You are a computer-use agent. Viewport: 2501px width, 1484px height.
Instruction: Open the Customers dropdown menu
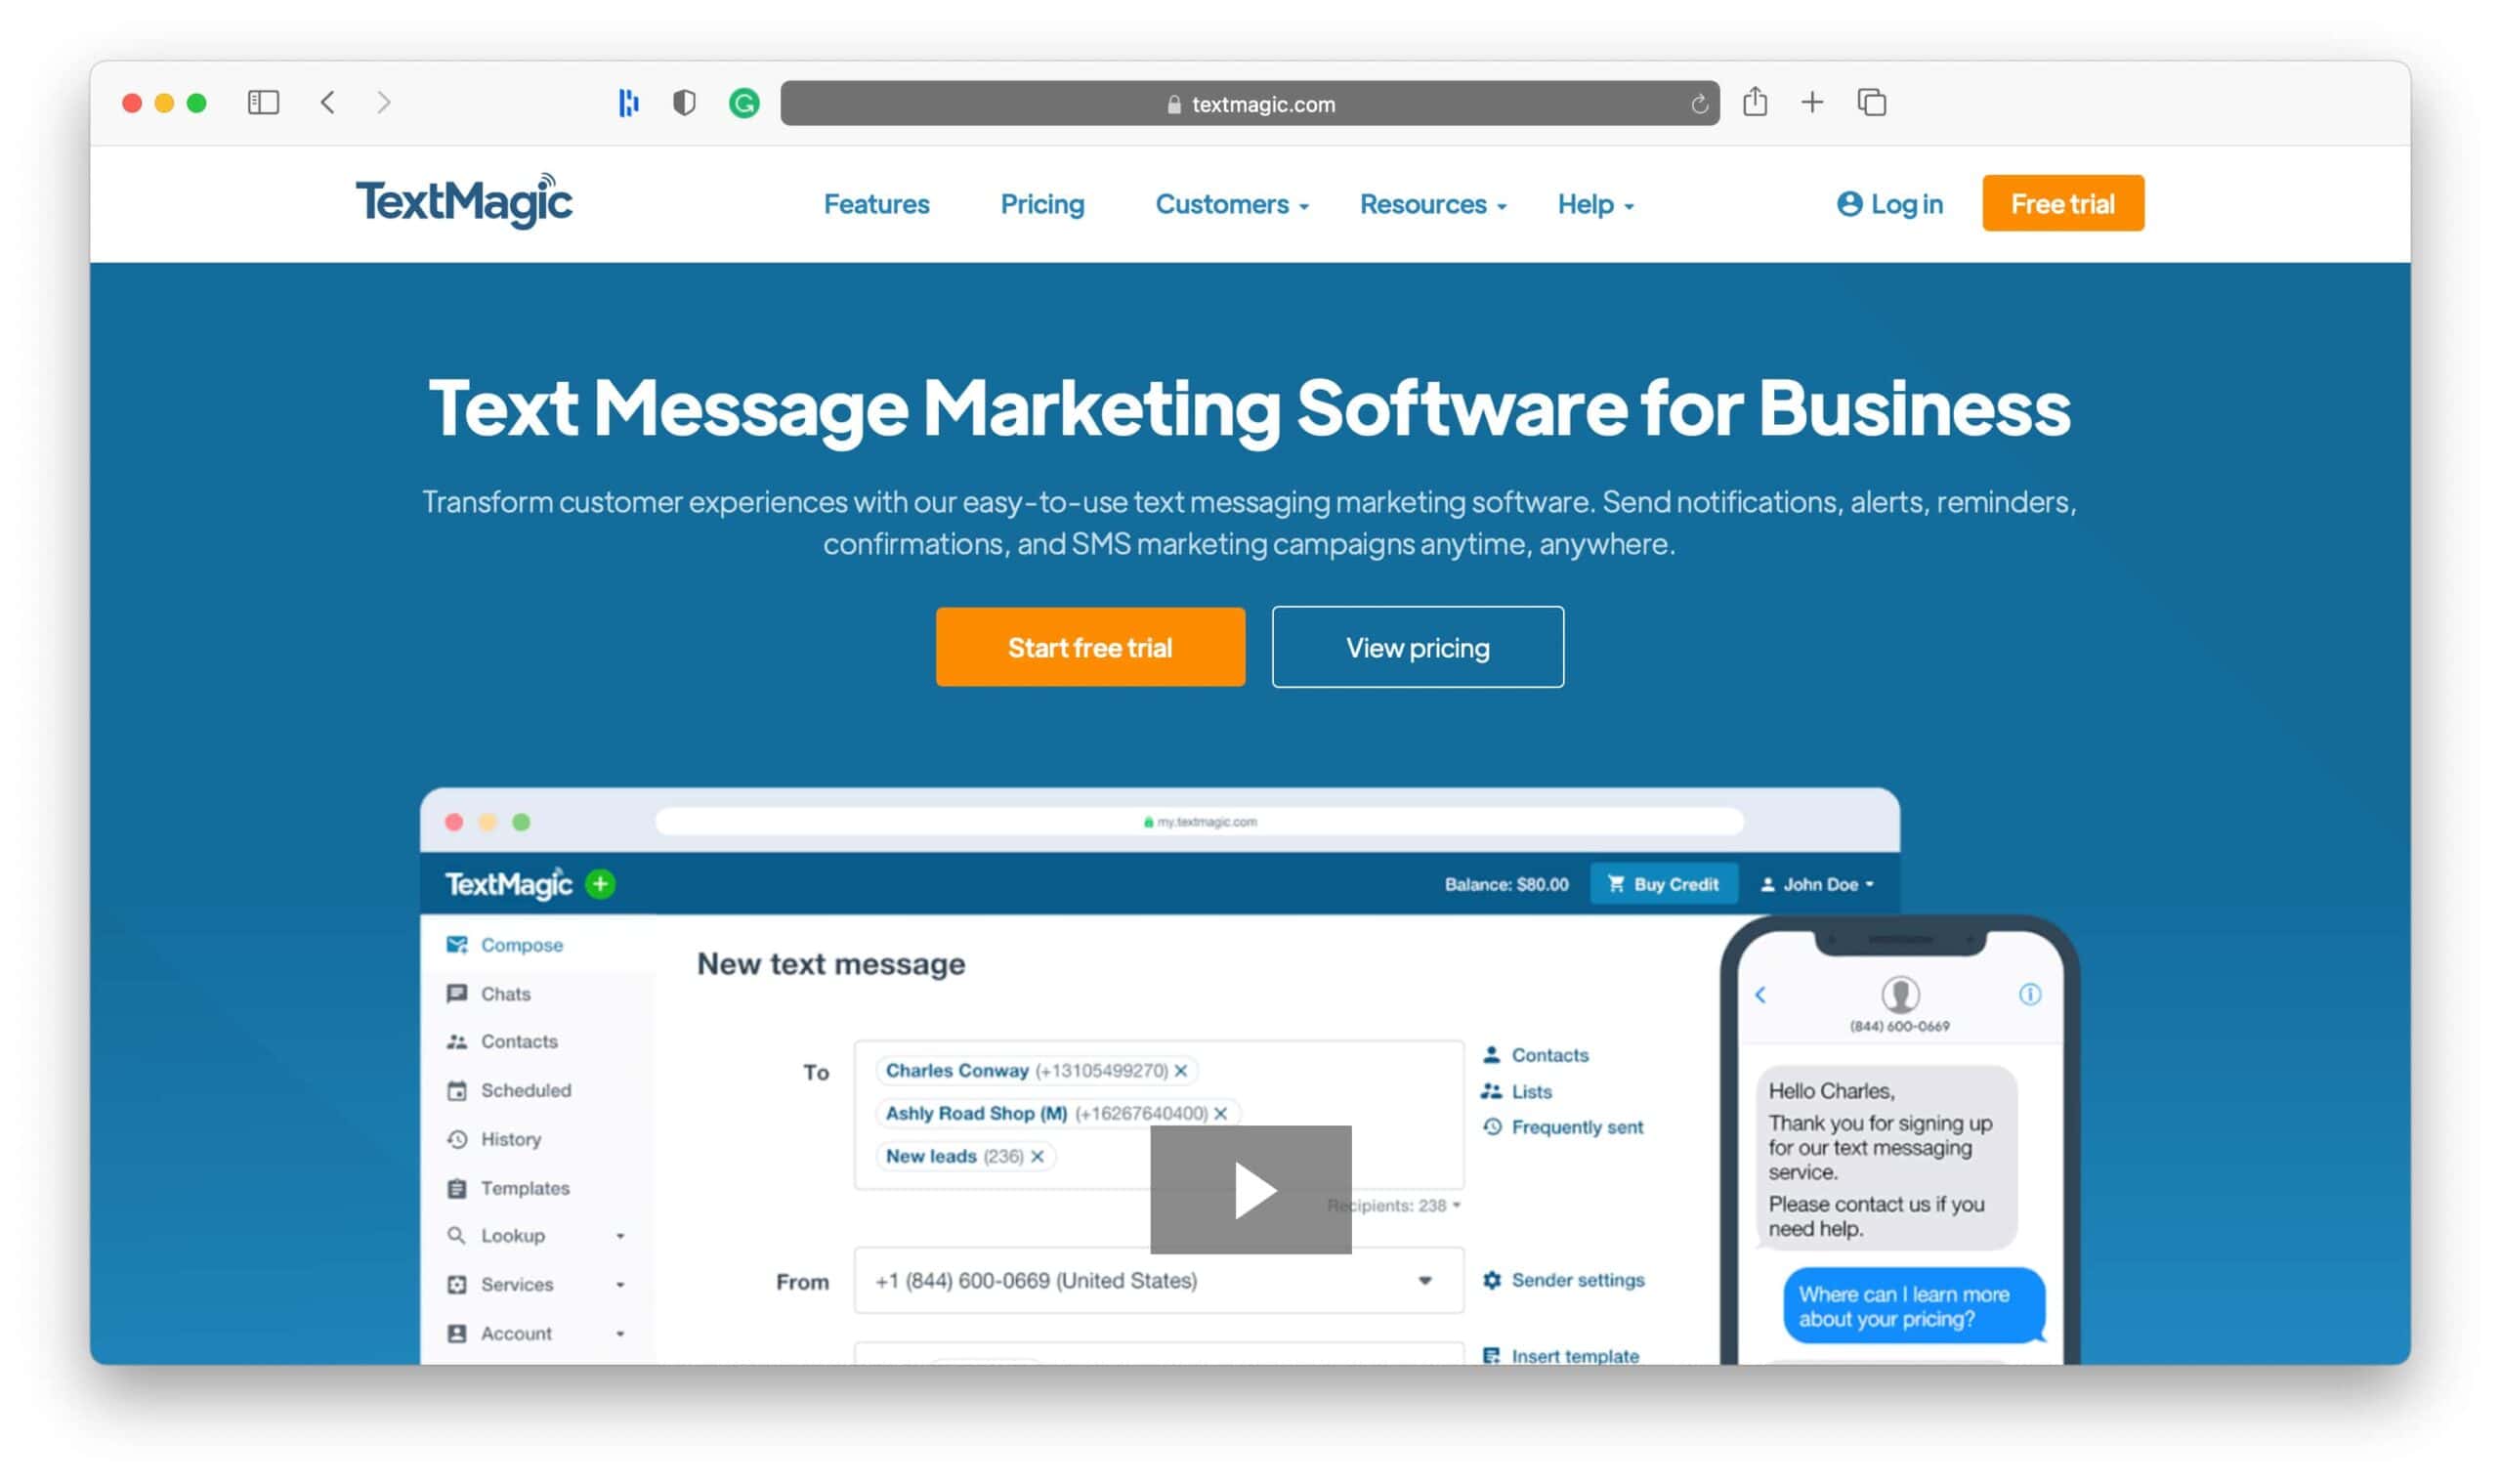point(1231,203)
